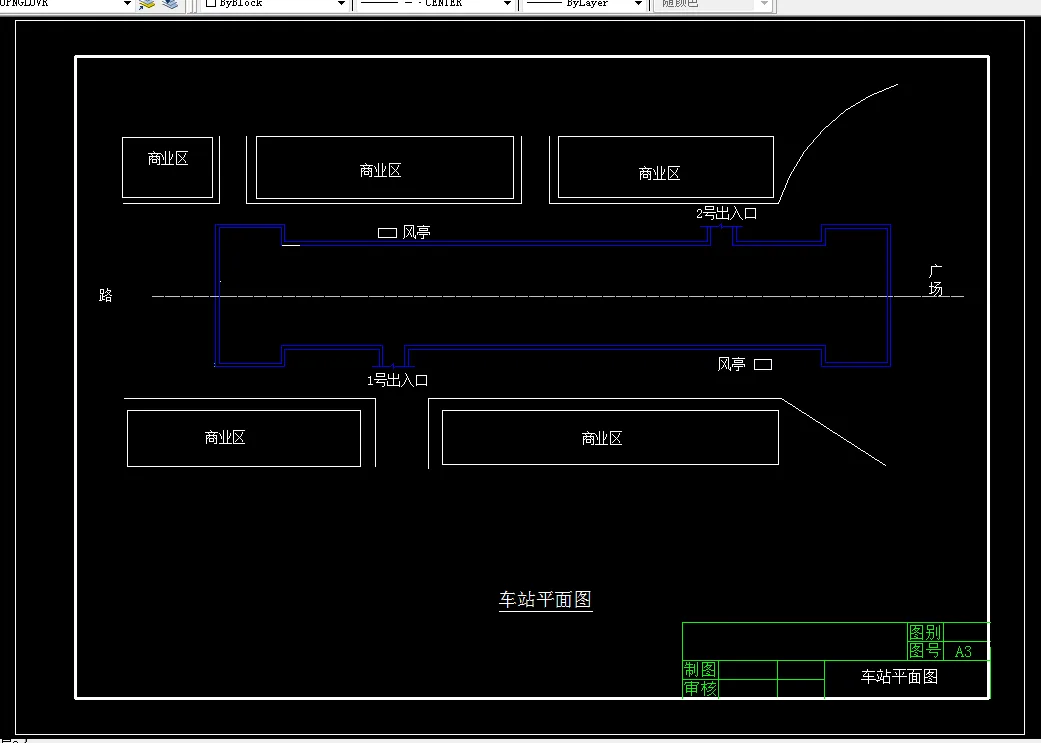Select the 图别 cell in title block
Viewport: 1041px width, 743px height.
click(x=926, y=632)
